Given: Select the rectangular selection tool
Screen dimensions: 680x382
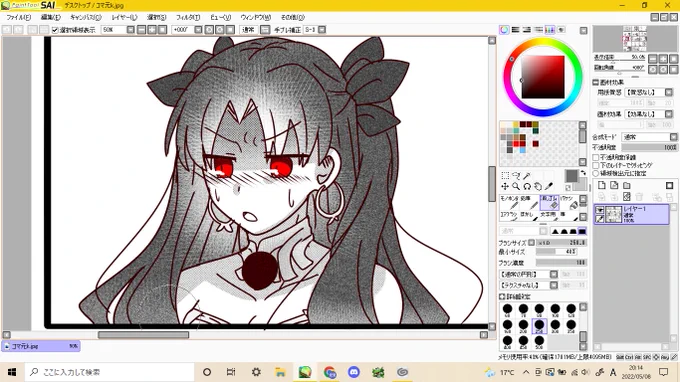Looking at the screenshot, I should tap(505, 176).
